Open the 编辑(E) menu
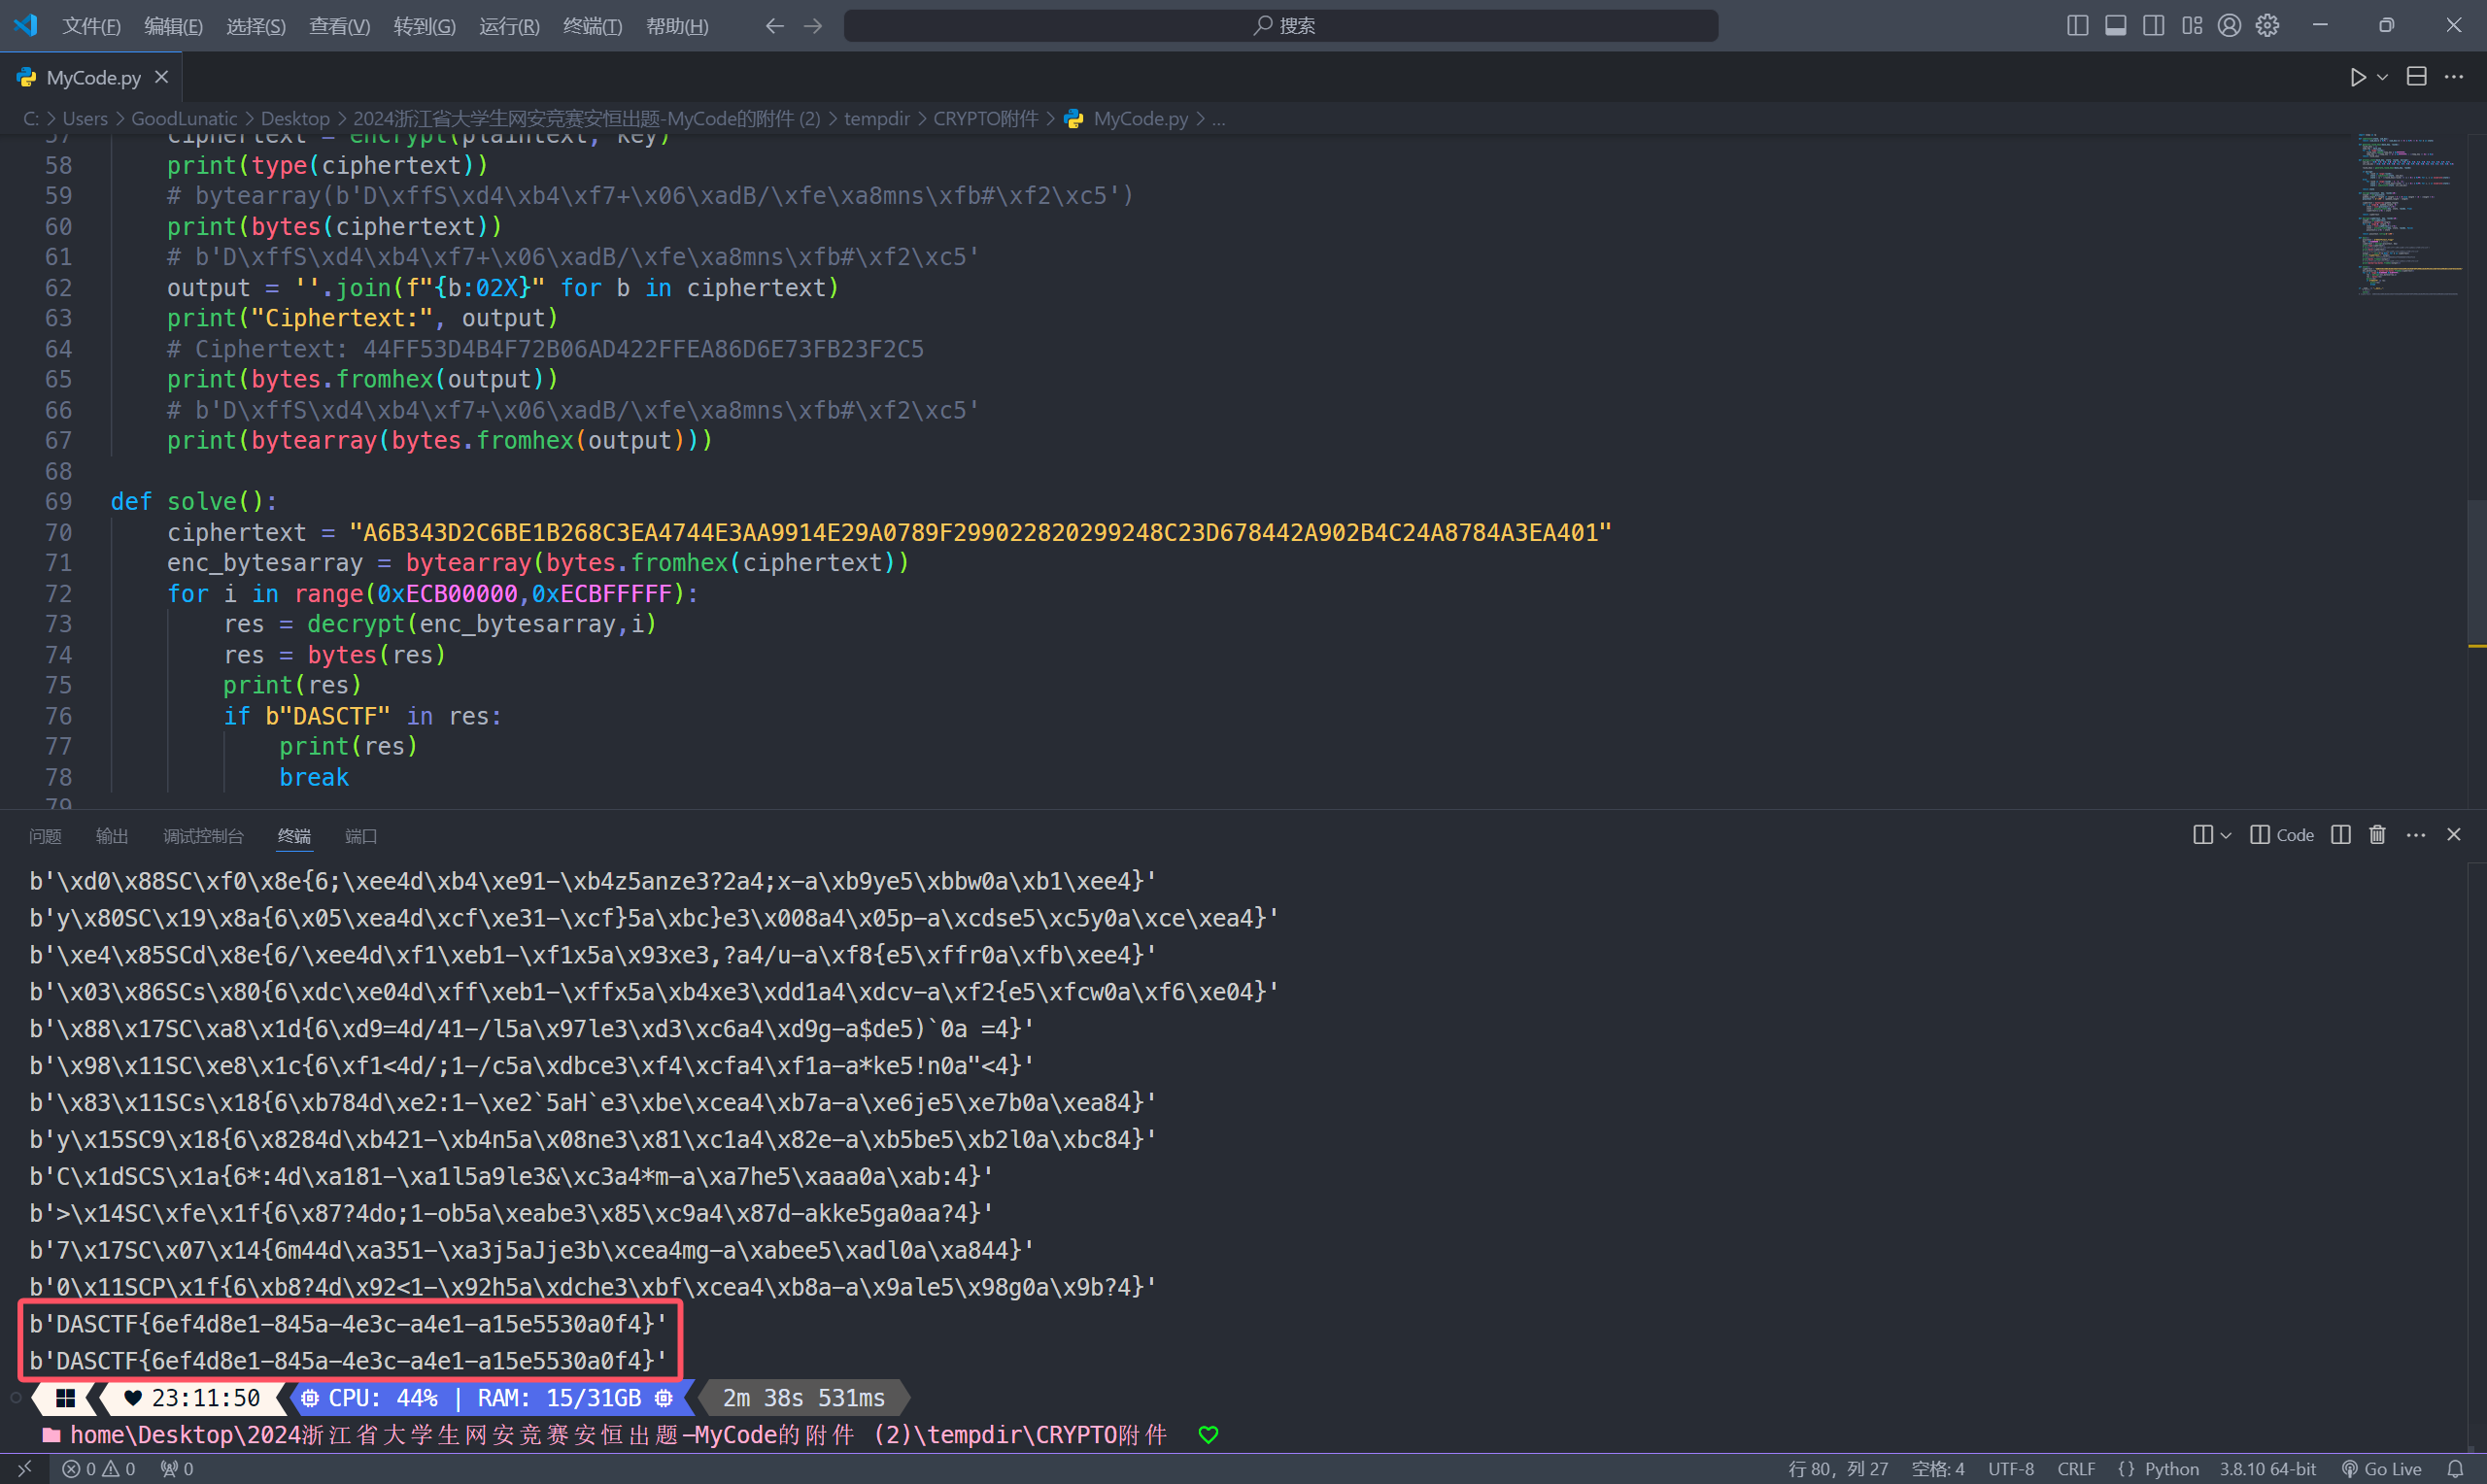 (x=173, y=26)
